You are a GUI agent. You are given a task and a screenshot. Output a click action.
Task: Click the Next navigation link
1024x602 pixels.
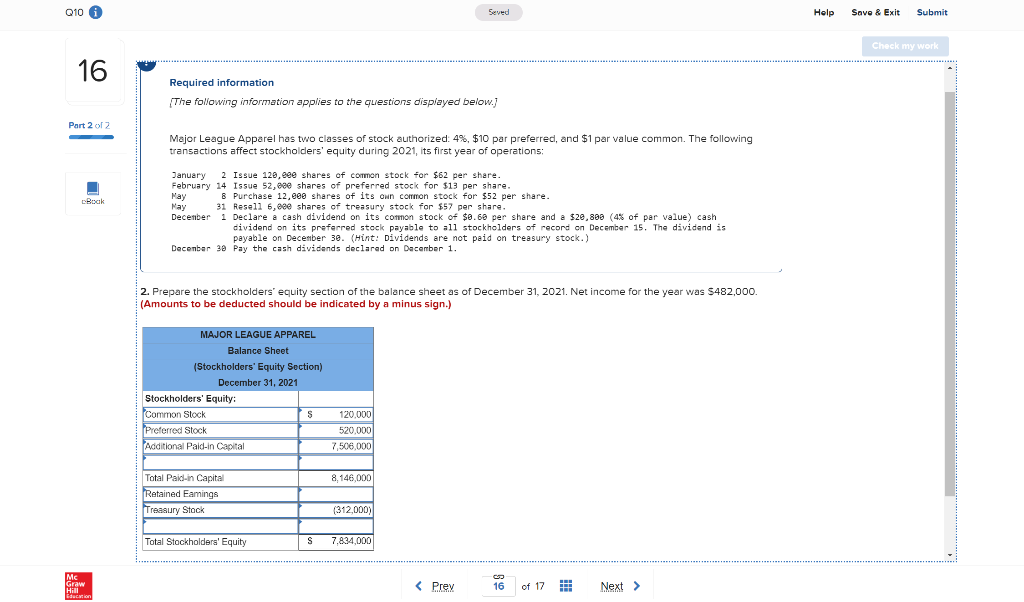[612, 586]
